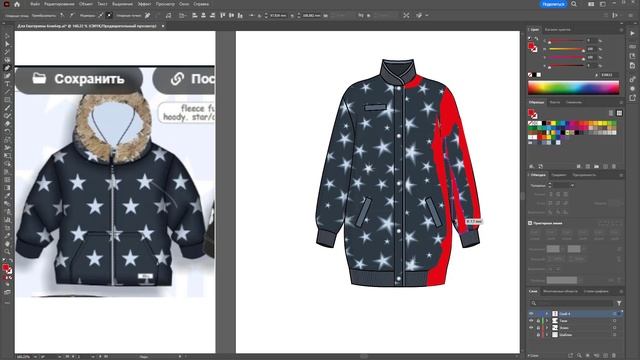
Task: Click the X coordinate input field
Action: coord(278,16)
